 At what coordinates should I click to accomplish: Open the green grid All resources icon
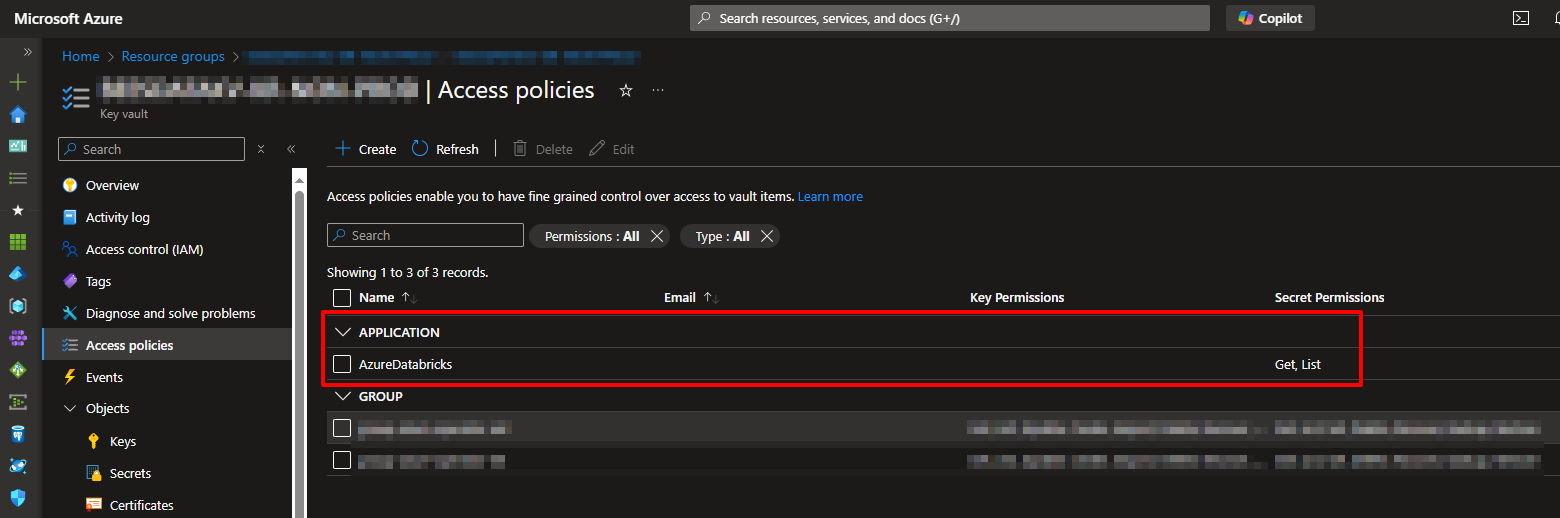coord(17,242)
